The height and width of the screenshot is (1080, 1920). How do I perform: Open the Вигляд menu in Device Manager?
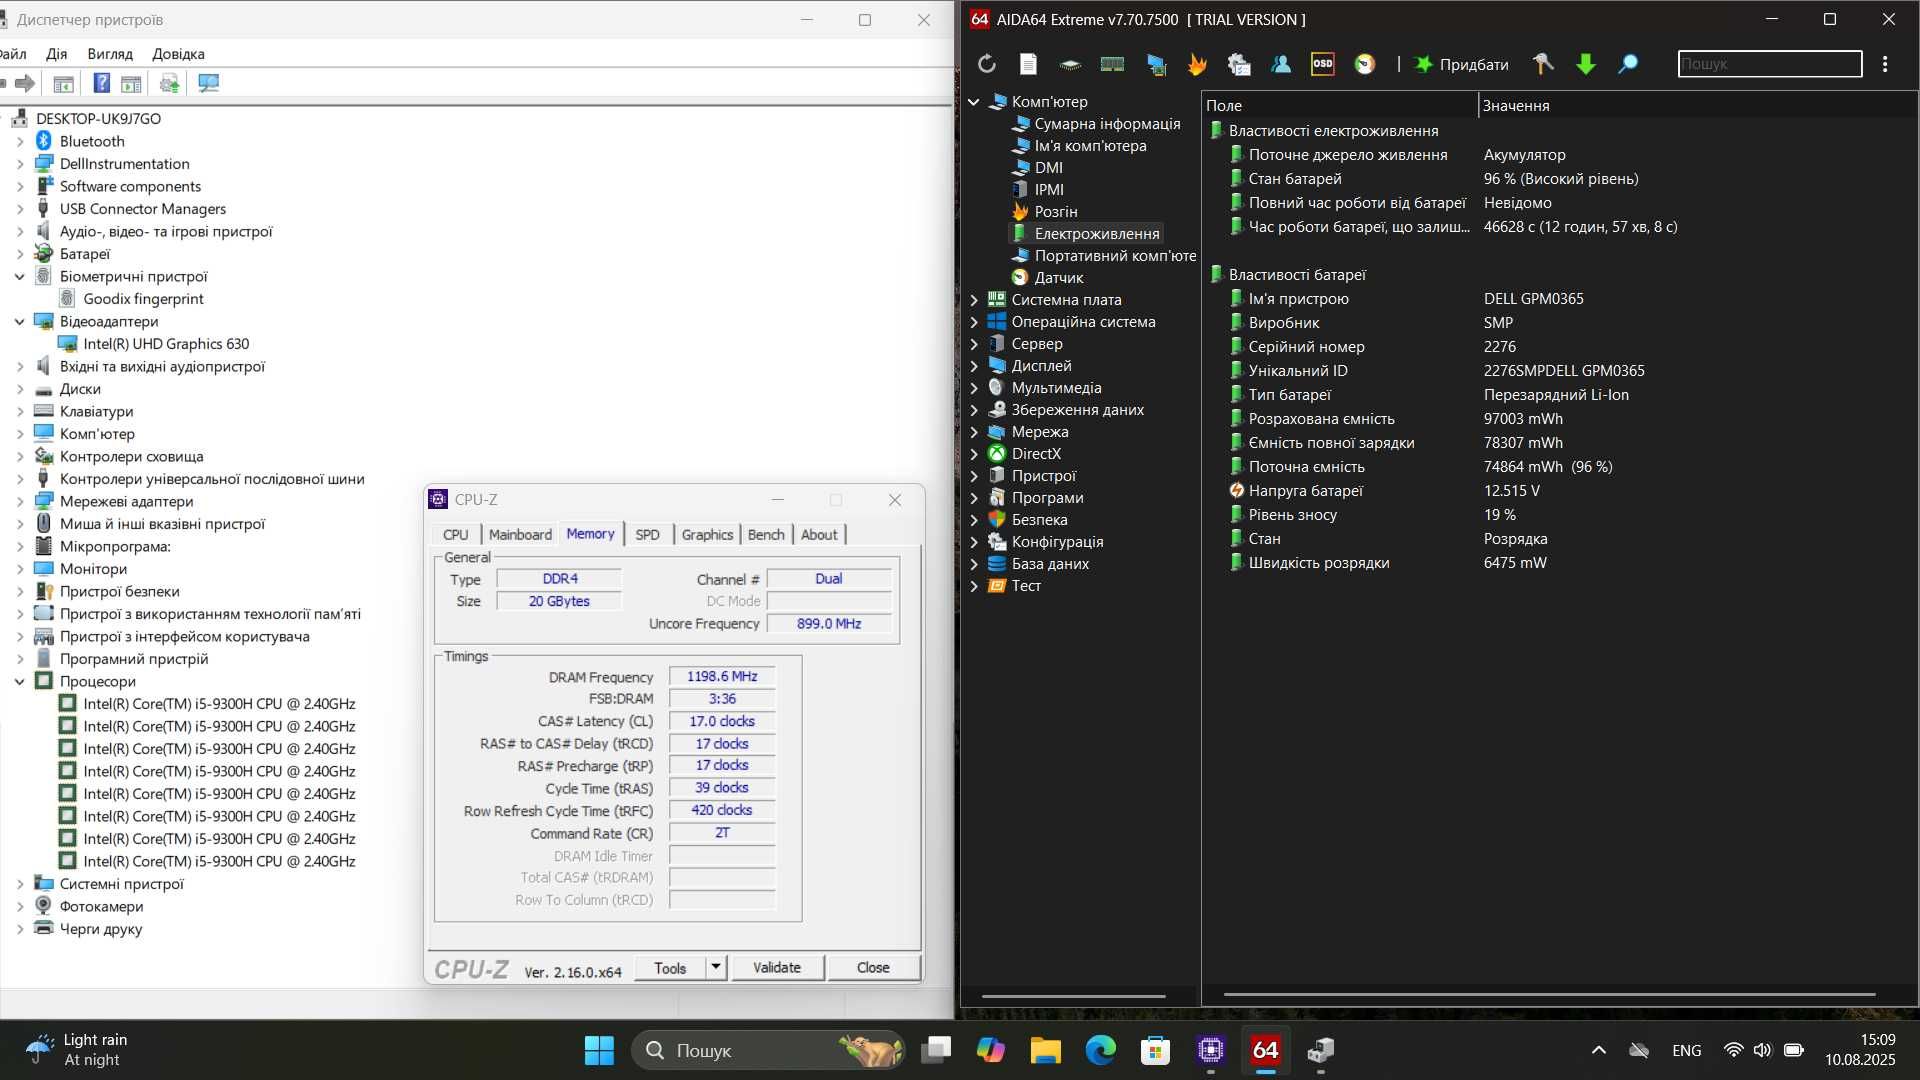[x=110, y=54]
